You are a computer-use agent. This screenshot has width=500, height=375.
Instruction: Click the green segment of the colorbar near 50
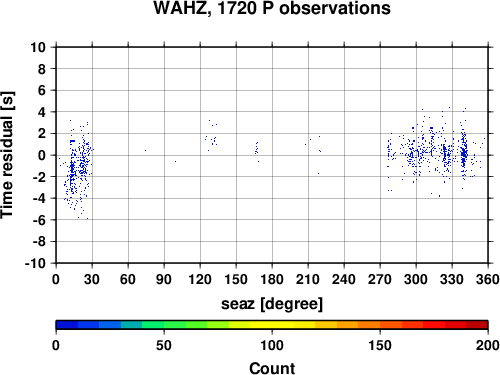[164, 325]
